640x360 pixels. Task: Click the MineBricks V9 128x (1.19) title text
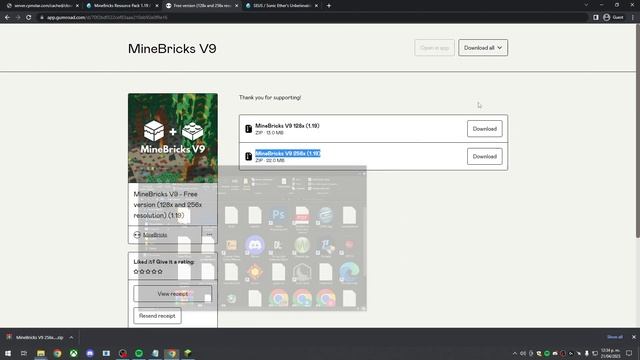287,126
